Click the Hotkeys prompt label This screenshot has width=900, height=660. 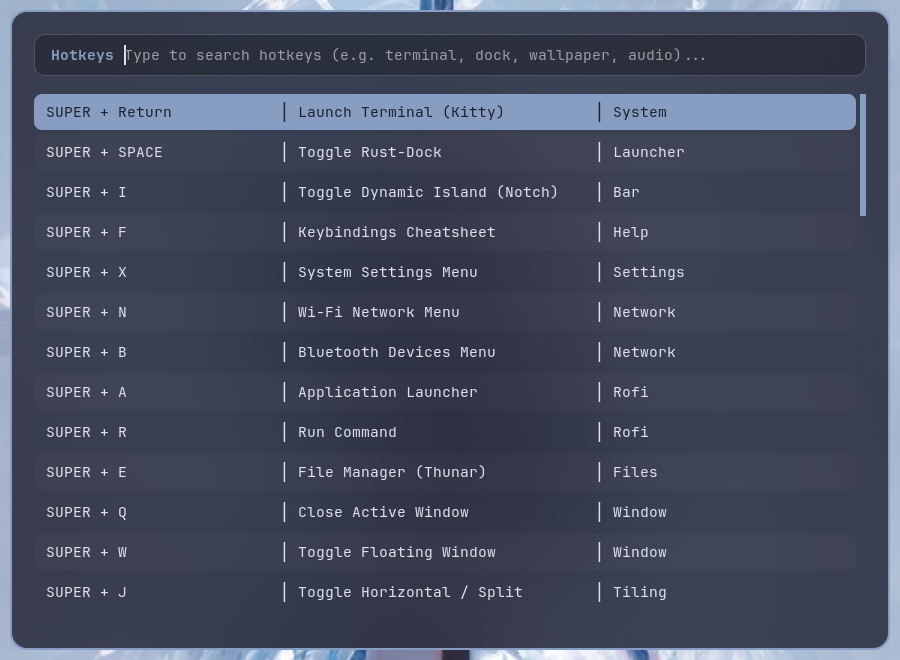(82, 56)
